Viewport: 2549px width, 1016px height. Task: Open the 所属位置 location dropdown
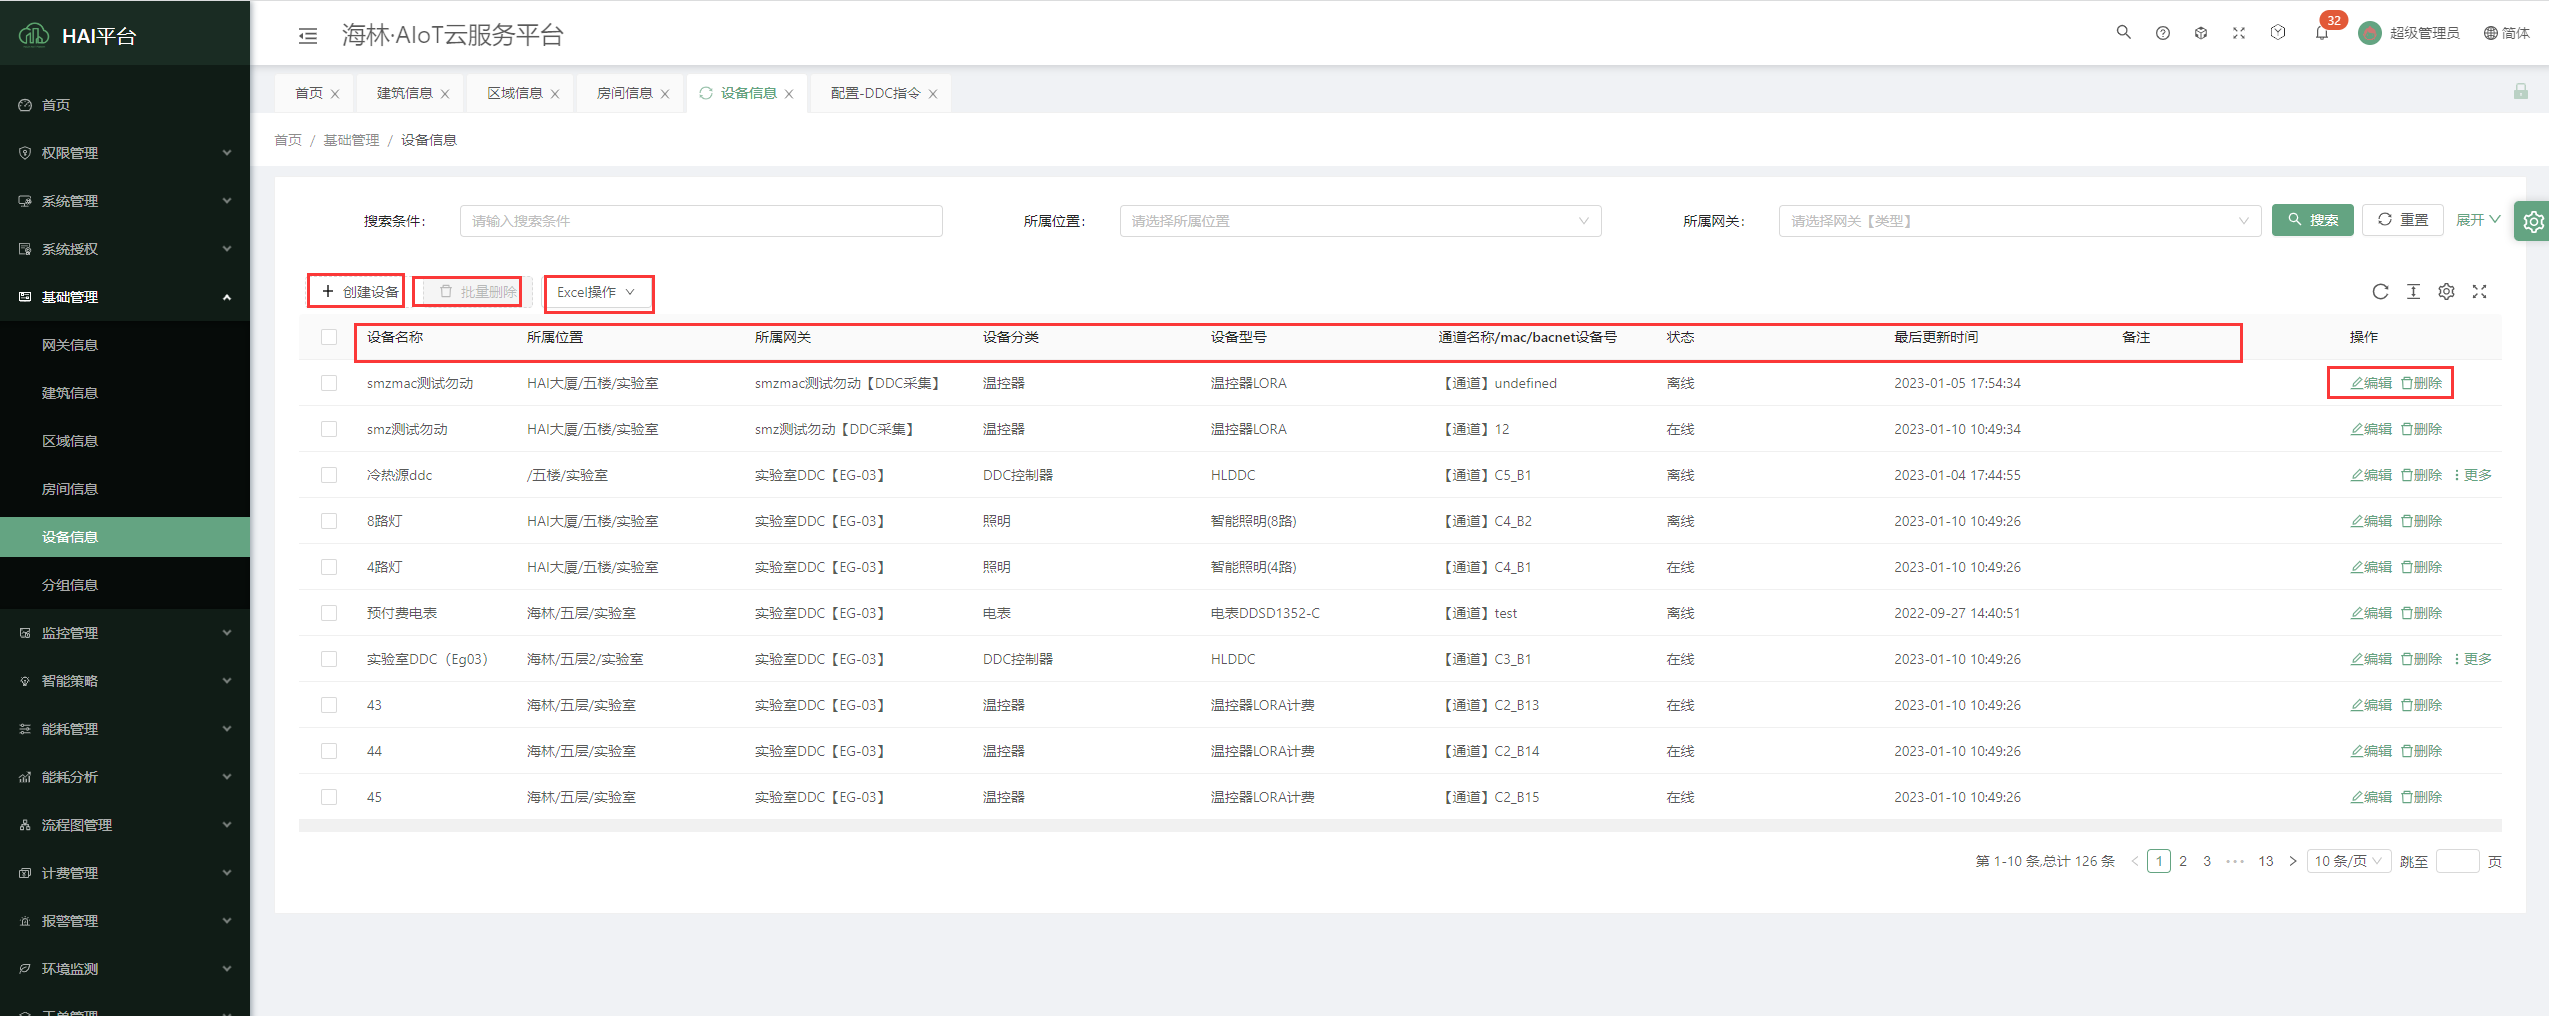pos(1359,221)
